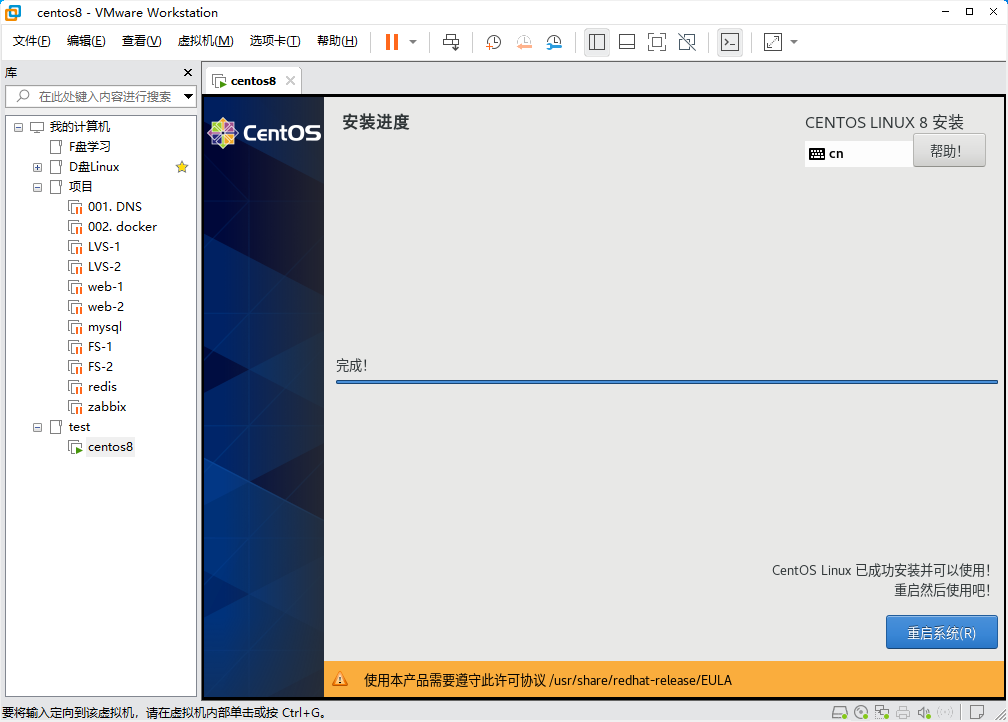This screenshot has height=722, width=1008.
Task: Open 编辑(E) menu
Action: pyautogui.click(x=86, y=41)
